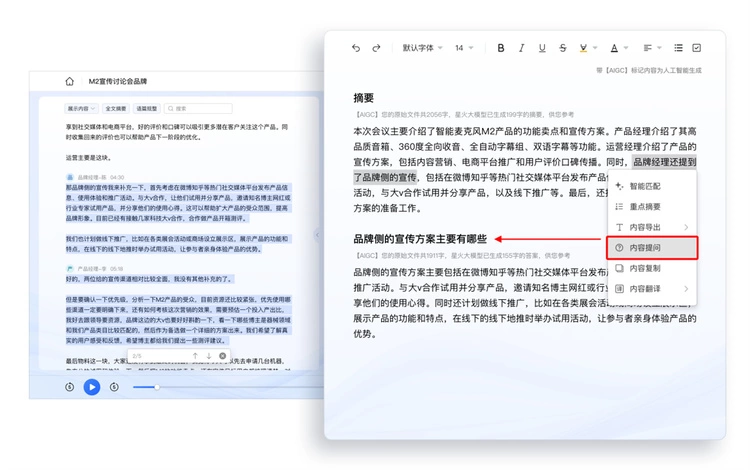Open the 默认字体 font dropdown
This screenshot has width=750, height=470.
tap(421, 48)
